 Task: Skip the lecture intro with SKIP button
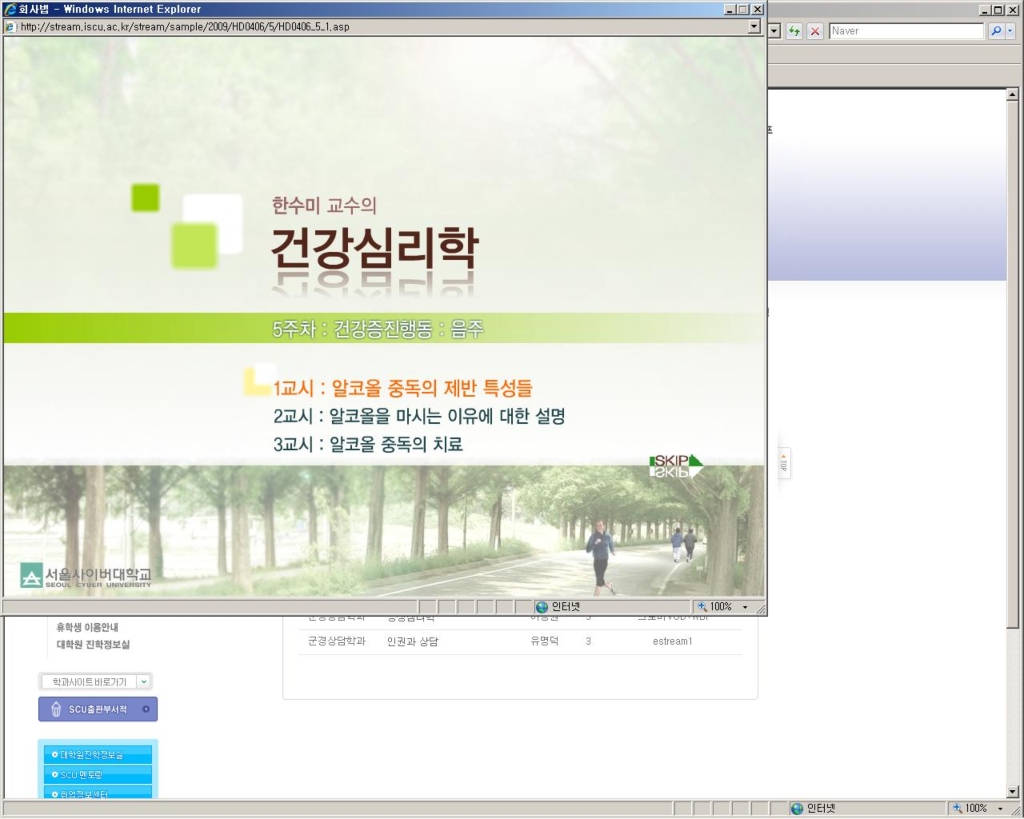coord(676,465)
